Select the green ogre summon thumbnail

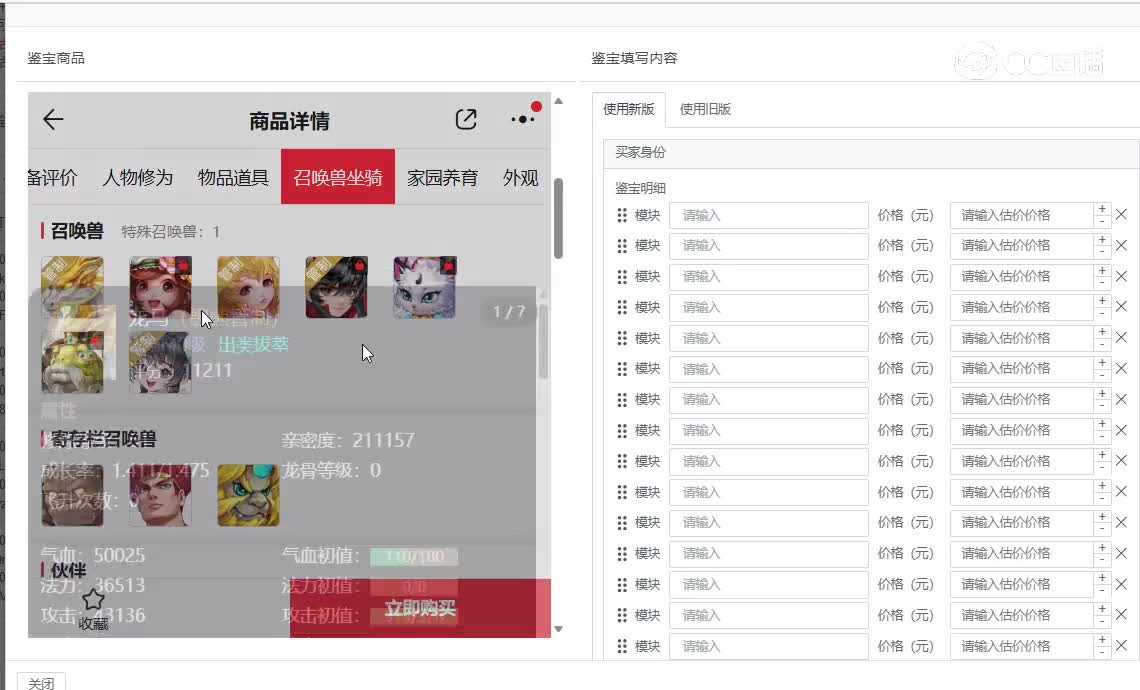(72, 362)
